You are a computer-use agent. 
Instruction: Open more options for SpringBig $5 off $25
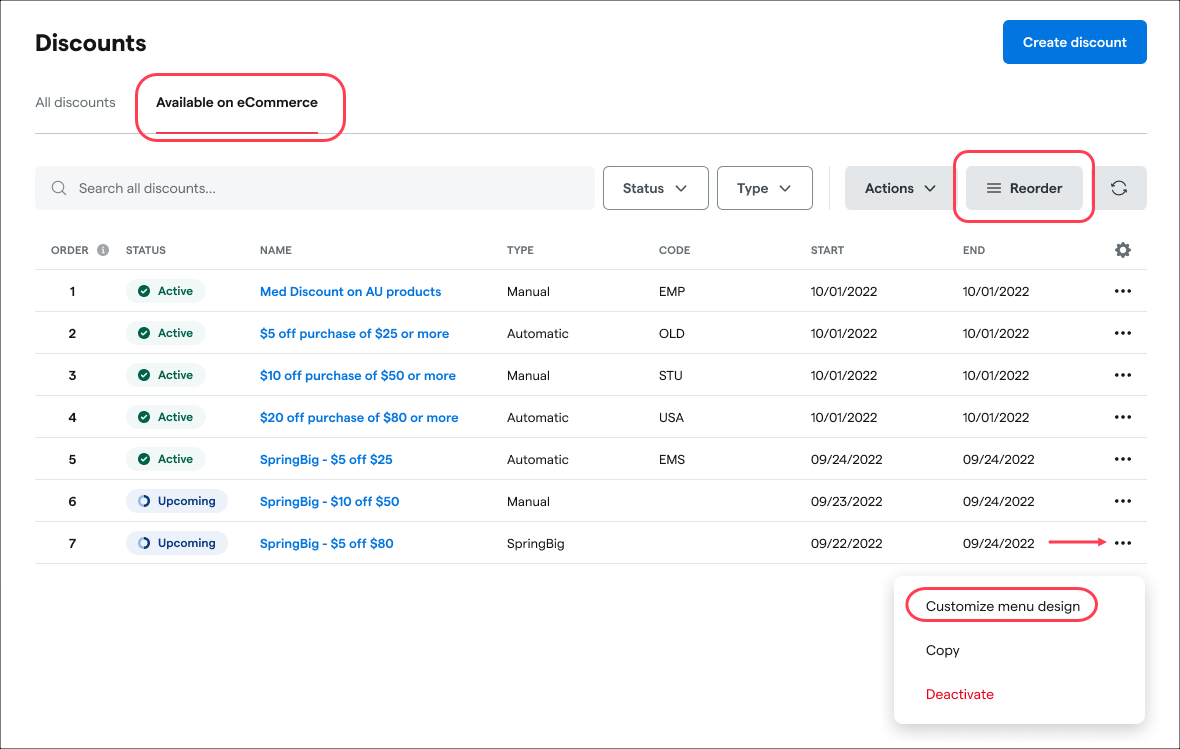[x=1122, y=459]
